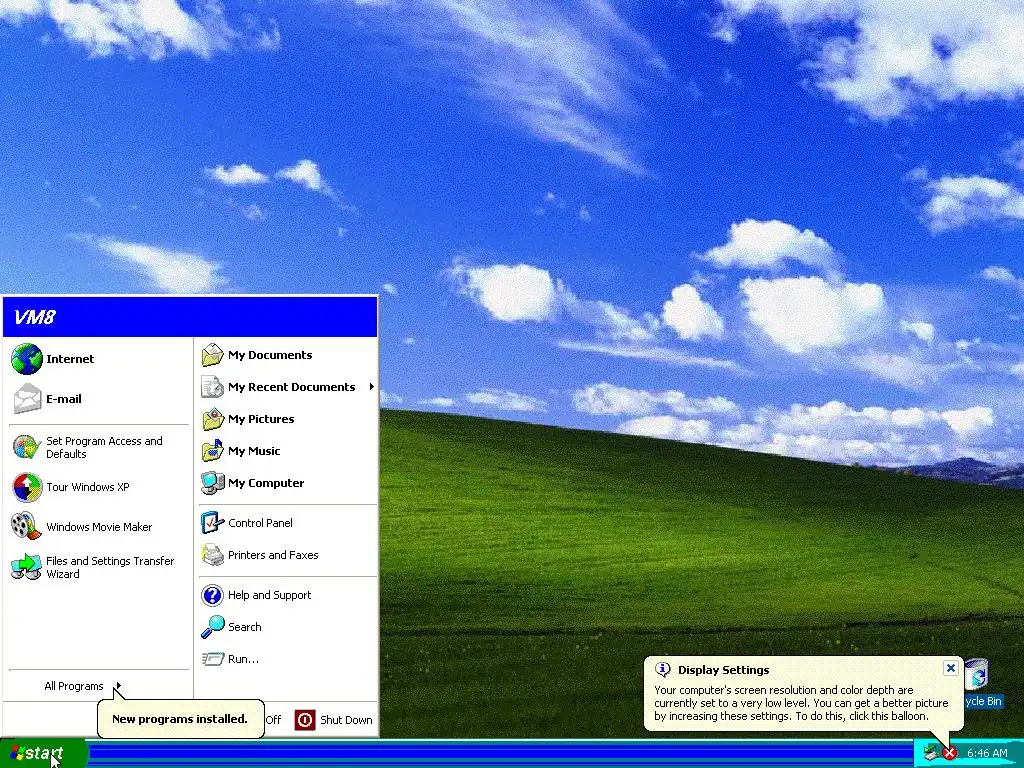This screenshot has height=768, width=1024.
Task: Click the Windows Movie Maker label
Action: 99,526
